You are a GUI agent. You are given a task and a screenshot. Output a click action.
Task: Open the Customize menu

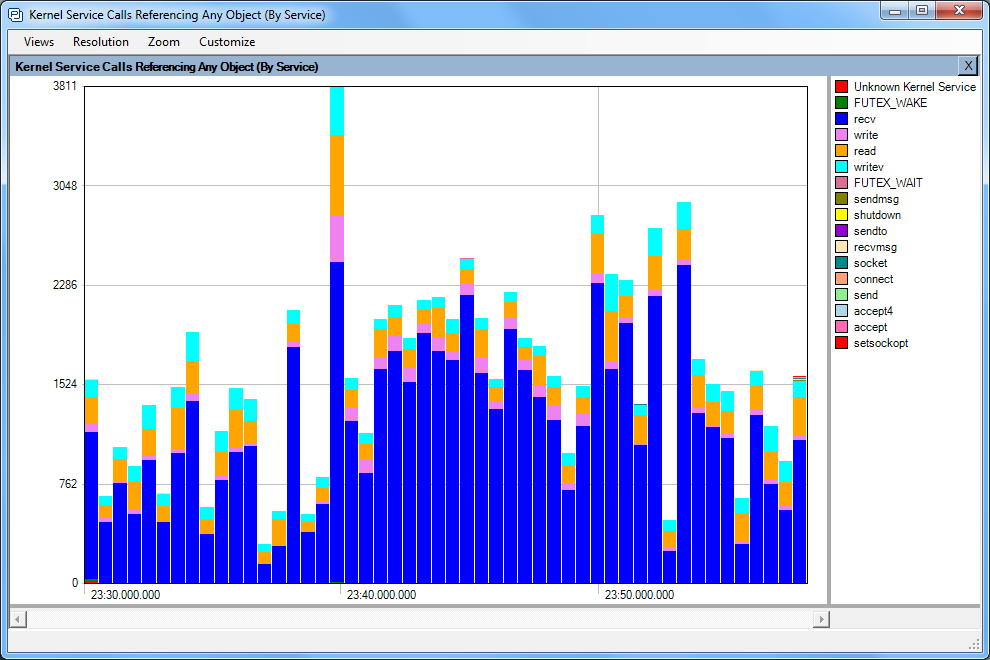pyautogui.click(x=227, y=42)
